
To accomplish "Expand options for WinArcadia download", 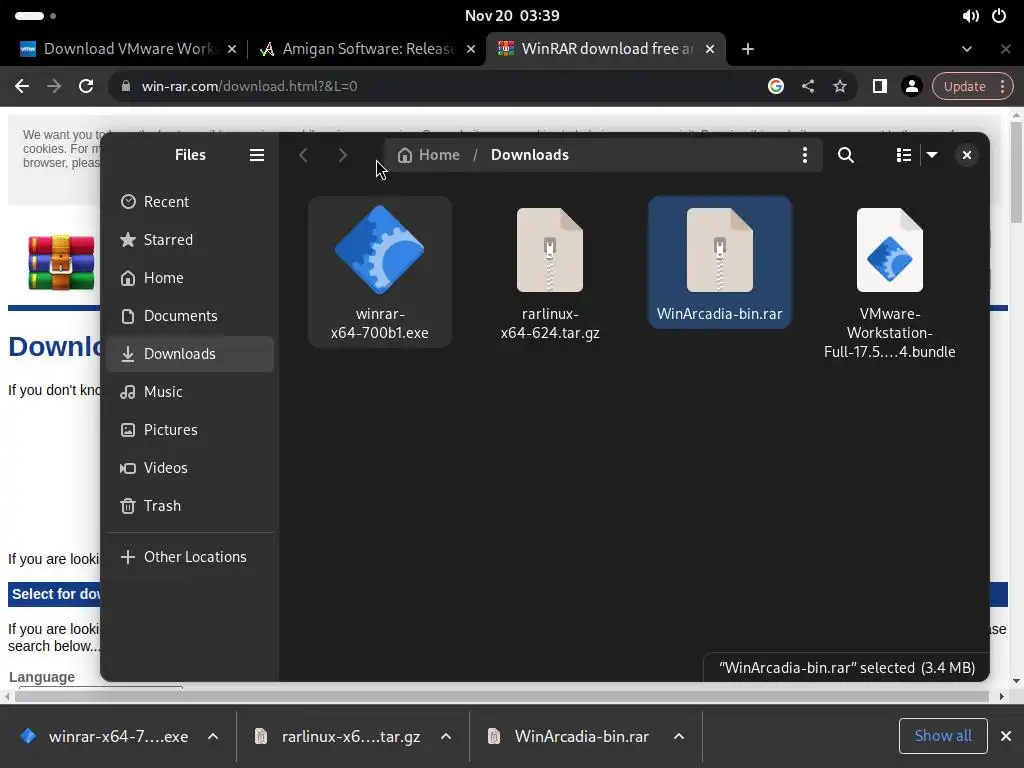I will coord(679,737).
